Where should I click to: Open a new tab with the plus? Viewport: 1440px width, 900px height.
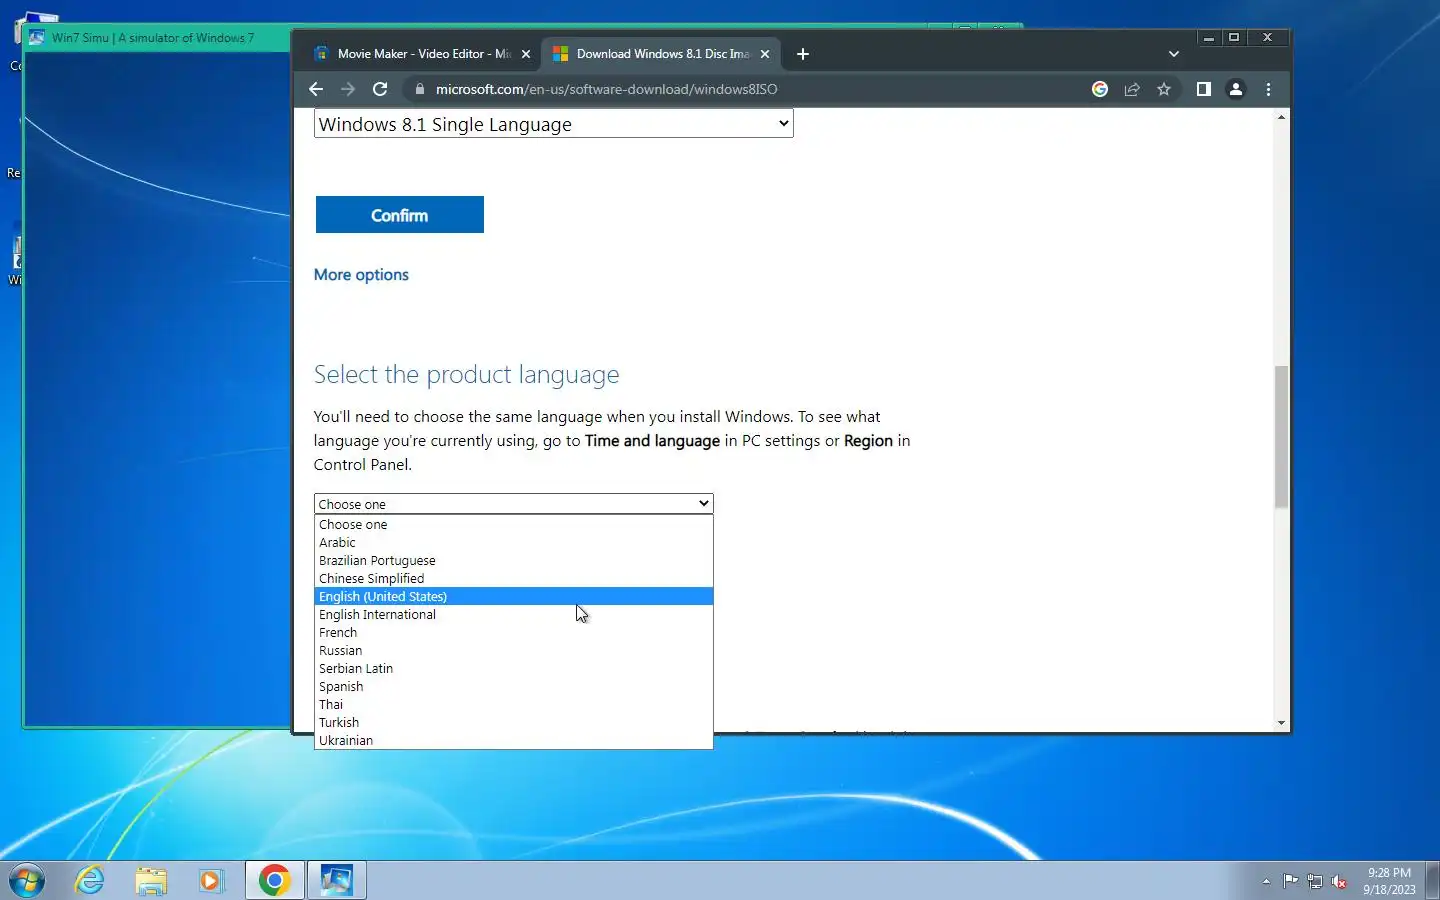pyautogui.click(x=803, y=54)
